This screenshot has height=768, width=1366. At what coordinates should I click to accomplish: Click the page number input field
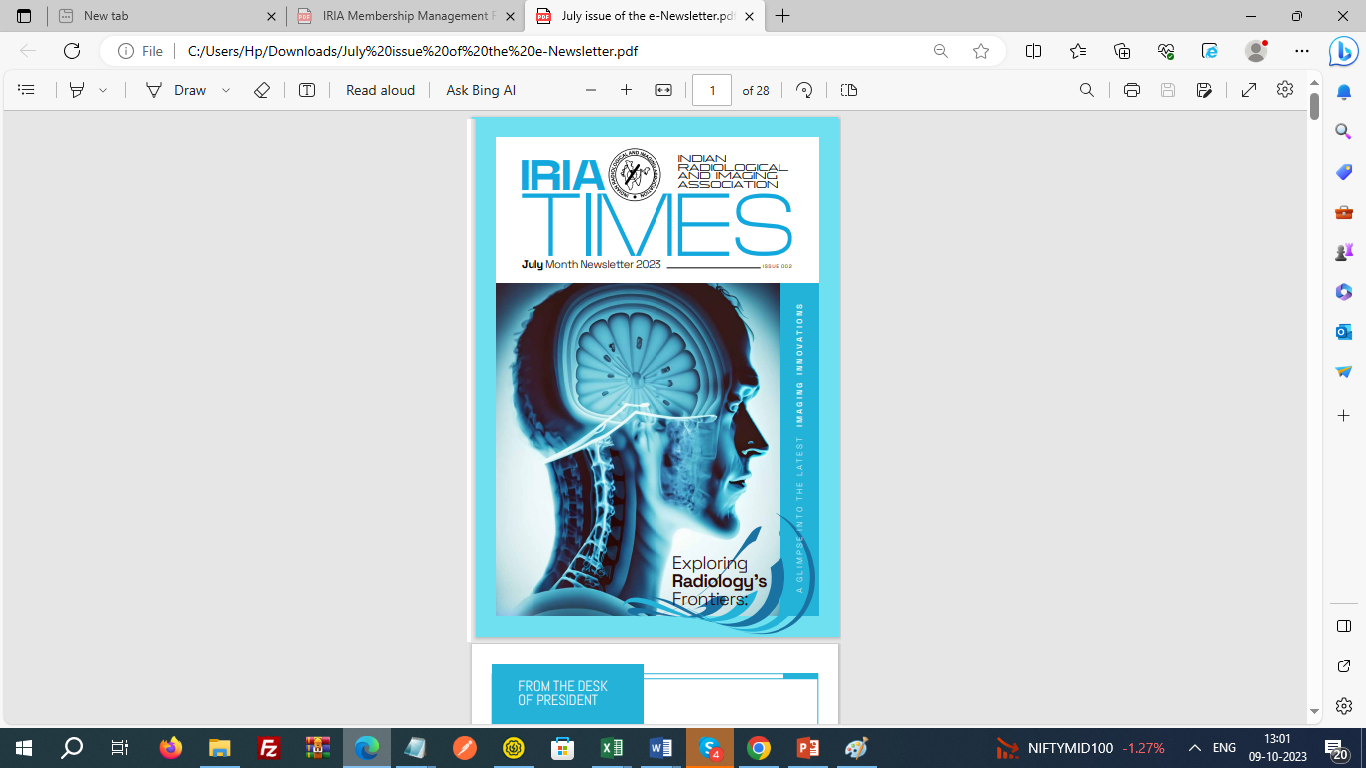coord(712,90)
